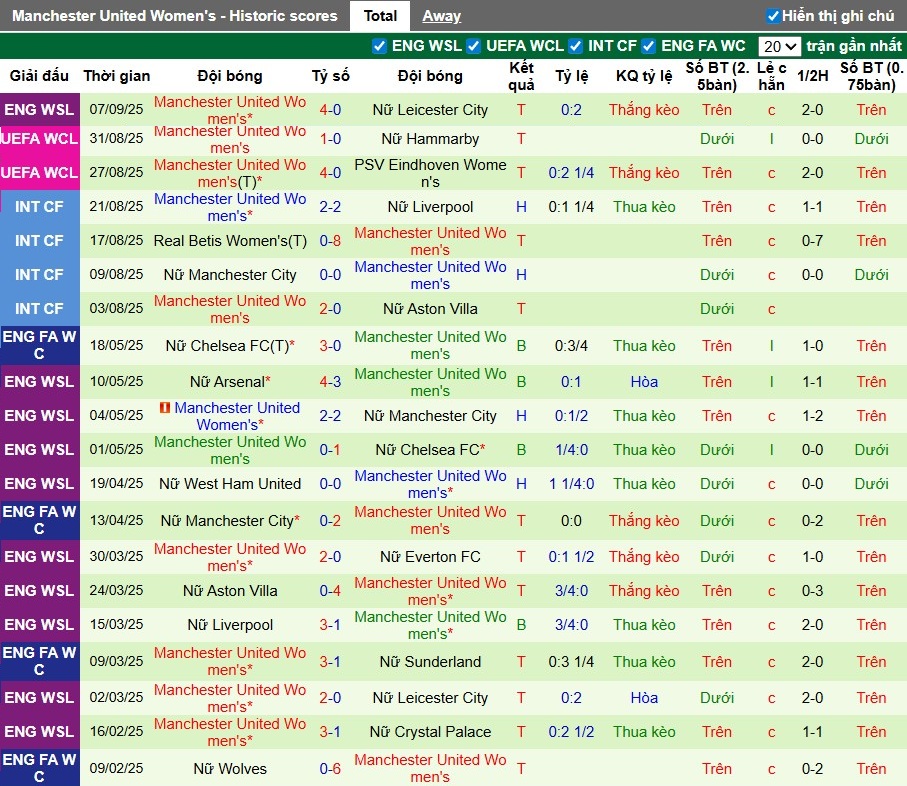Click the Nữ West Ham United team name

click(230, 484)
